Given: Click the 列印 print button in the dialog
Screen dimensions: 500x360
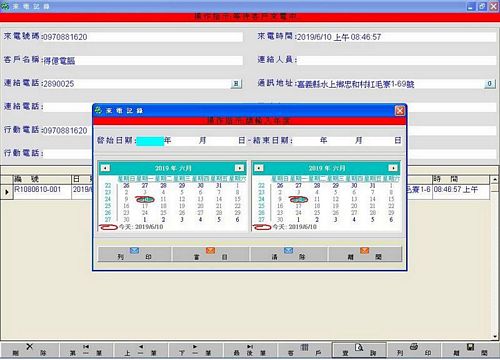Looking at the screenshot, I should pyautogui.click(x=134, y=254).
